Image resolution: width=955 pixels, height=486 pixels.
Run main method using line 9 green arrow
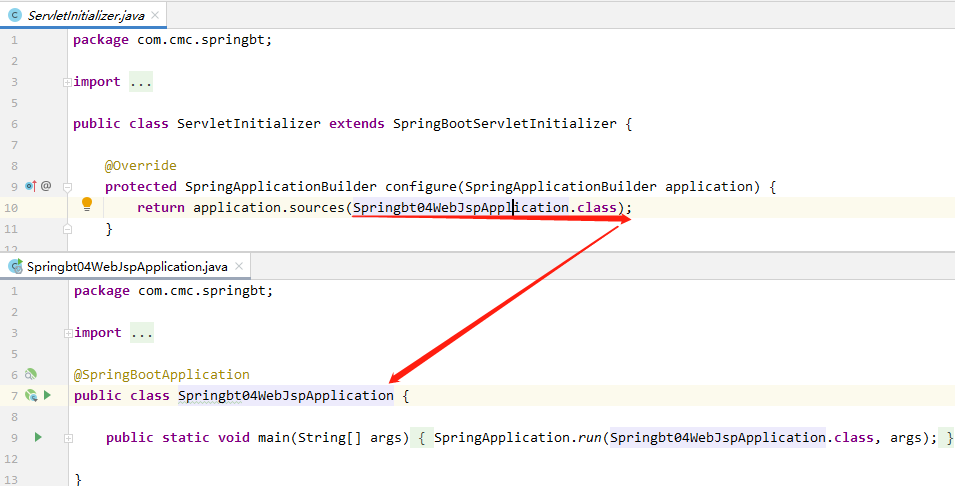tap(38, 437)
